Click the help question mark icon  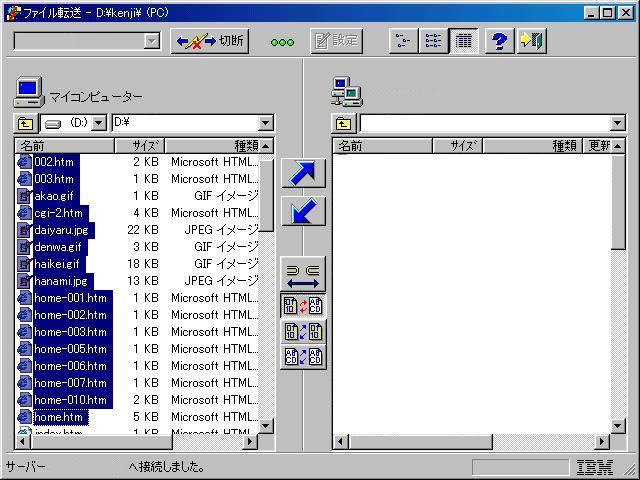click(x=500, y=41)
